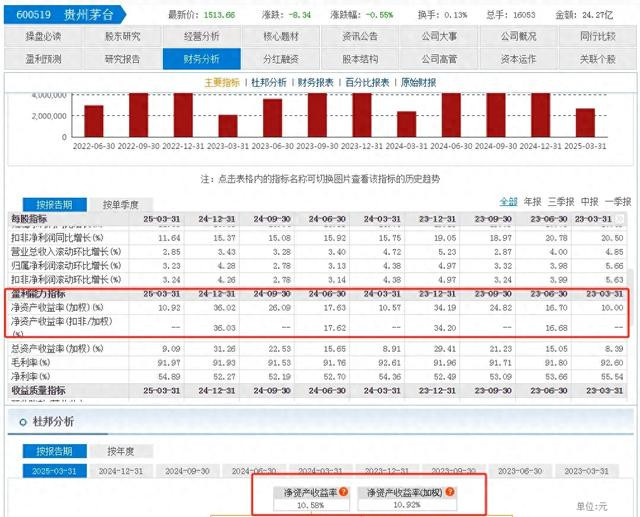Open the 公司概况 tab

pos(519,36)
